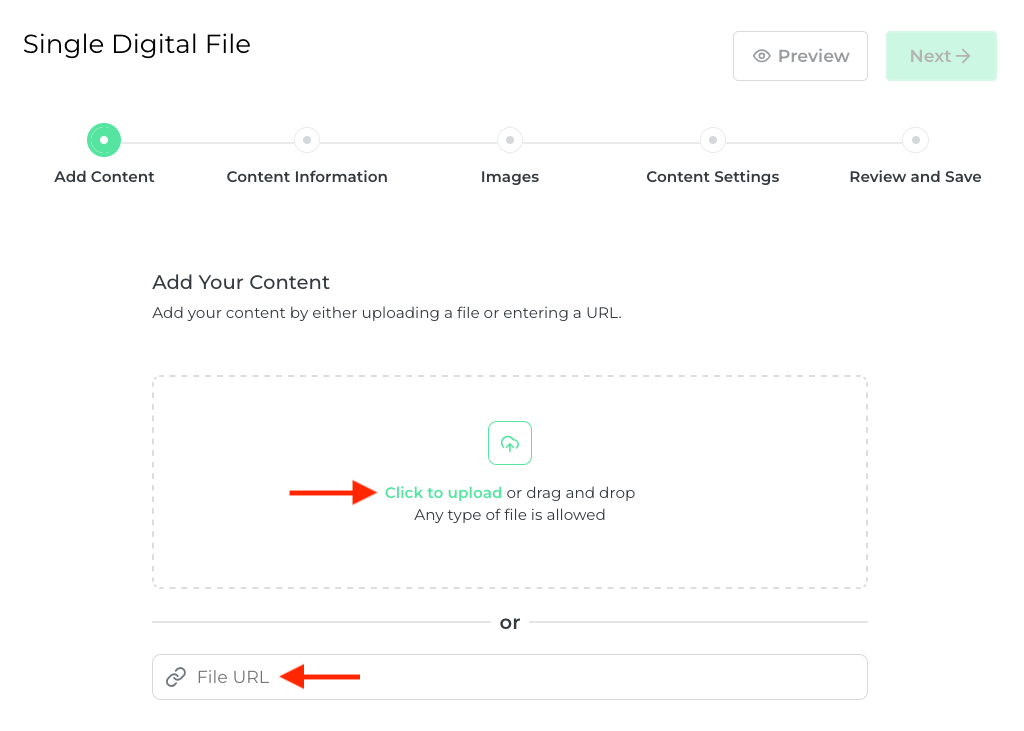Select the Images step circle
1024x731 pixels.
(510, 140)
